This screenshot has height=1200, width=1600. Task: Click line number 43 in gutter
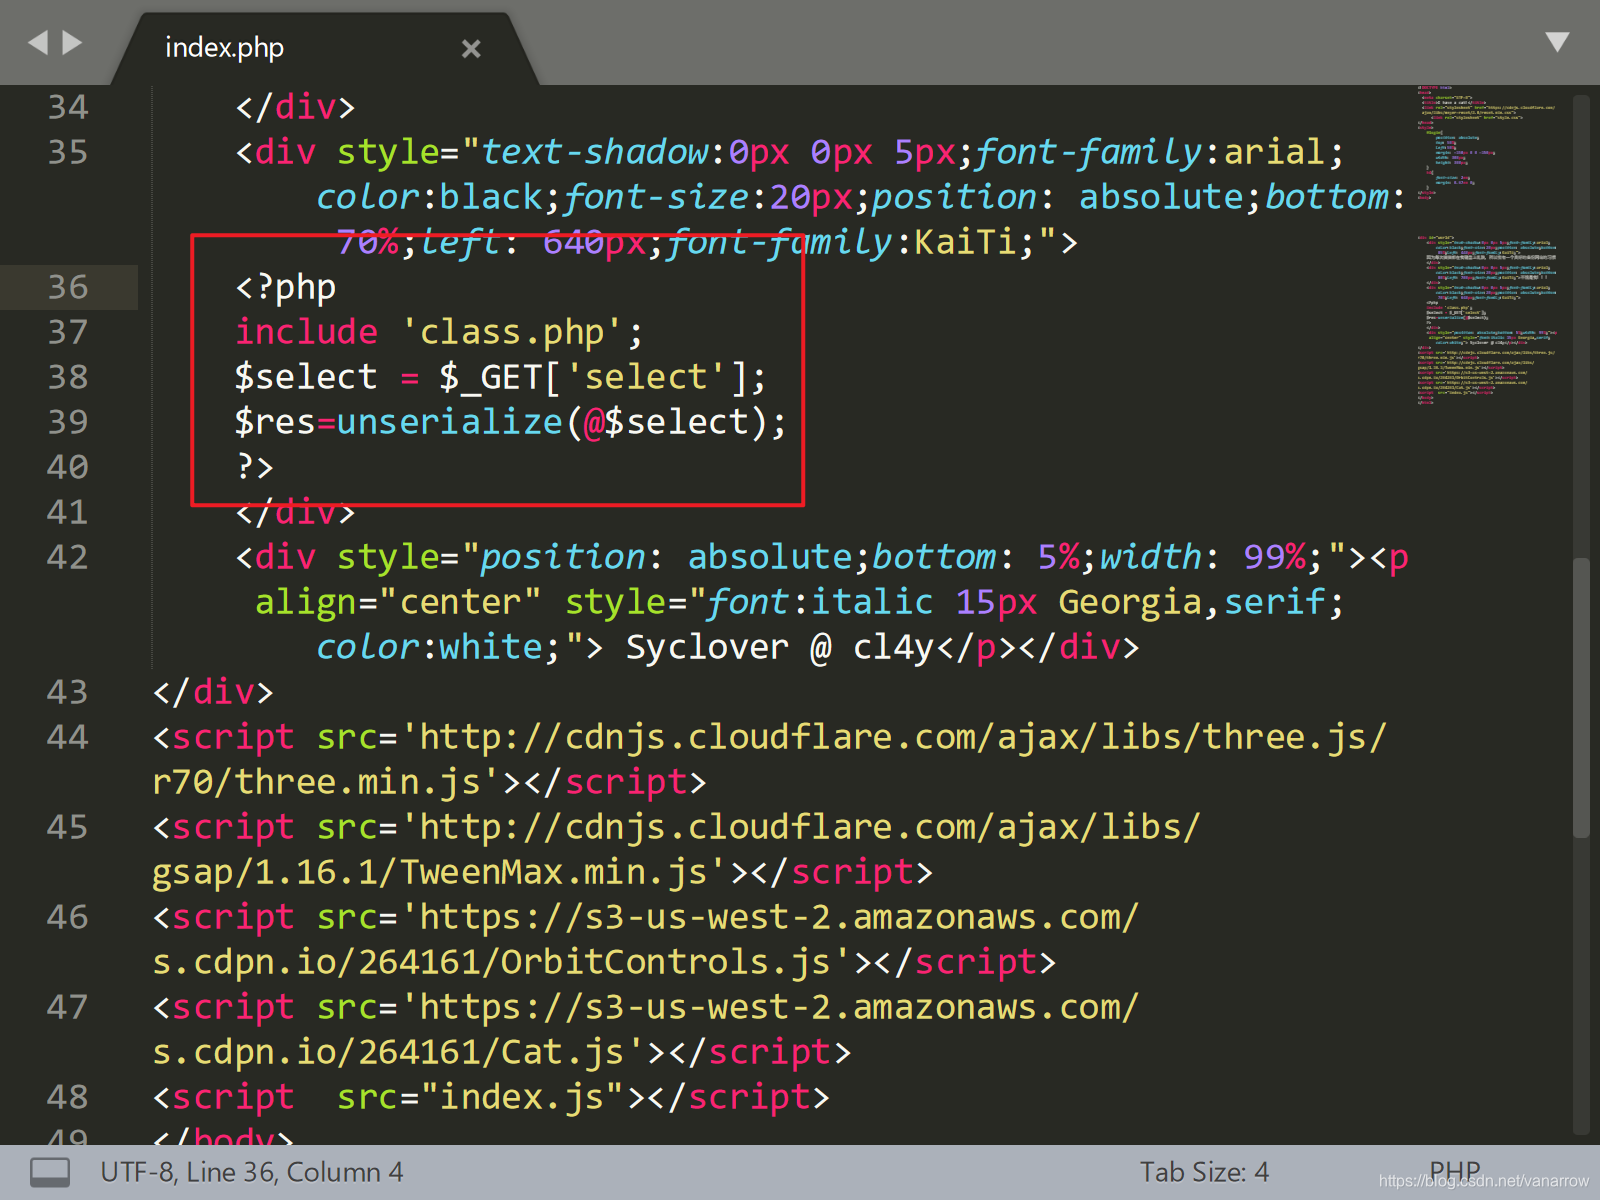68,692
